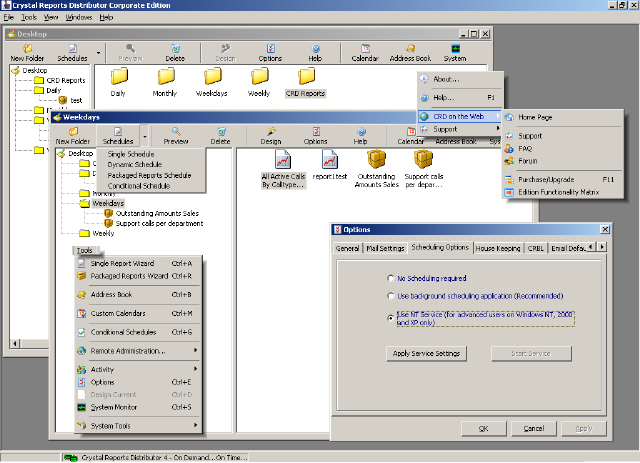The height and width of the screenshot is (463, 640).
Task: Open Schedules dropdown arrow in Weekdays window
Action: click(144, 136)
